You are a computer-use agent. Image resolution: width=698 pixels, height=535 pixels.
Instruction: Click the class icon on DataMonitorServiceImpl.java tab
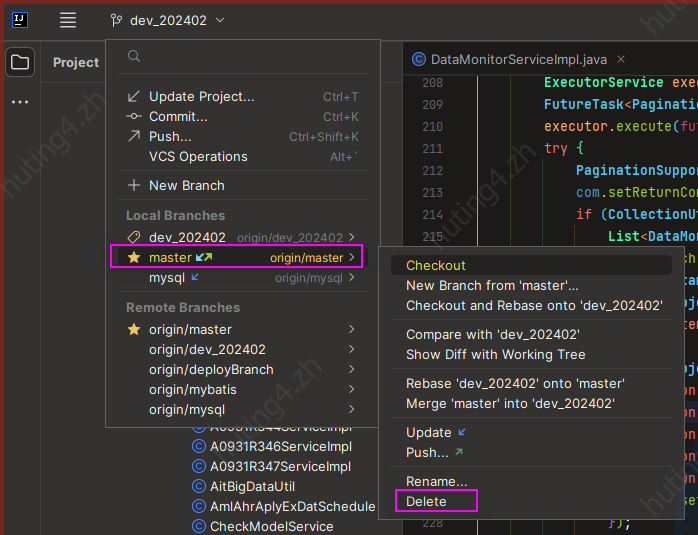(418, 59)
